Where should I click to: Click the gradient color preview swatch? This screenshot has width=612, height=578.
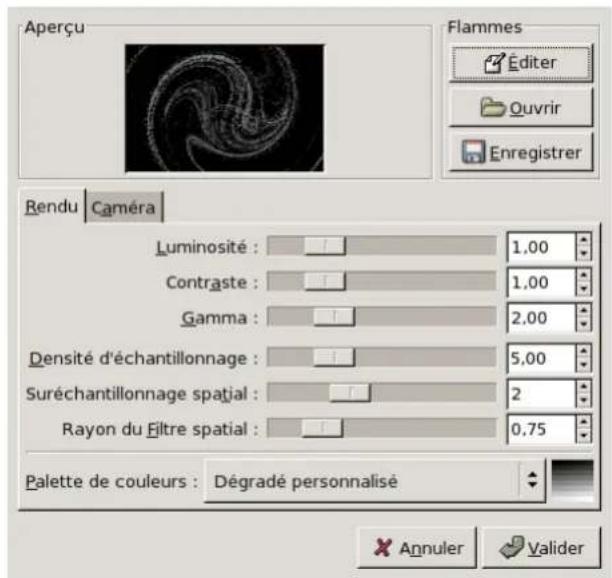[573, 481]
